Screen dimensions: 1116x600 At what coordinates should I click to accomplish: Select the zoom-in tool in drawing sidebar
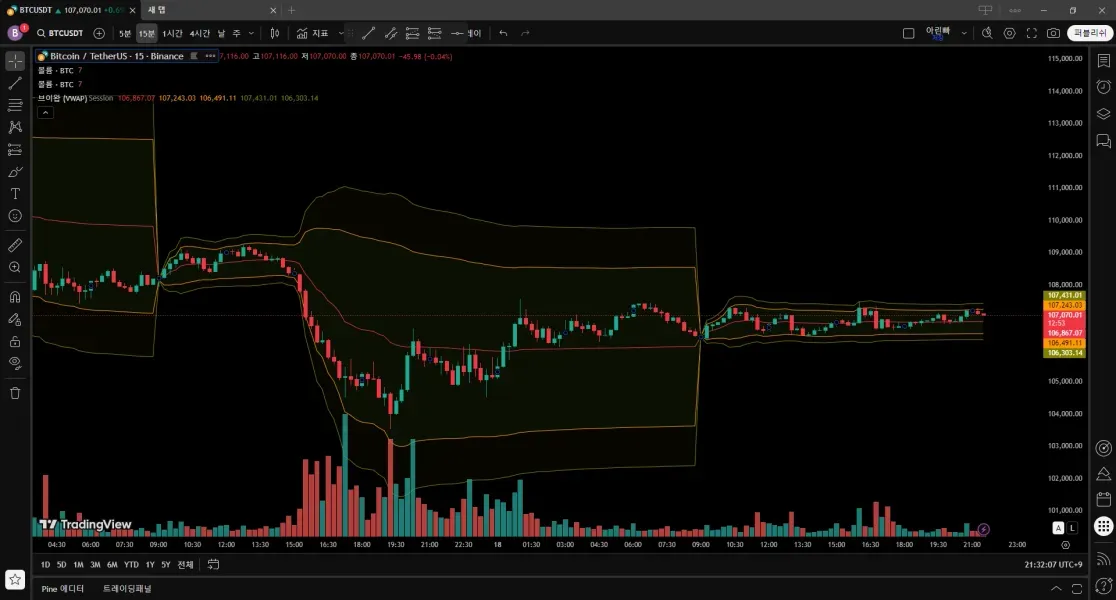[x=14, y=266]
